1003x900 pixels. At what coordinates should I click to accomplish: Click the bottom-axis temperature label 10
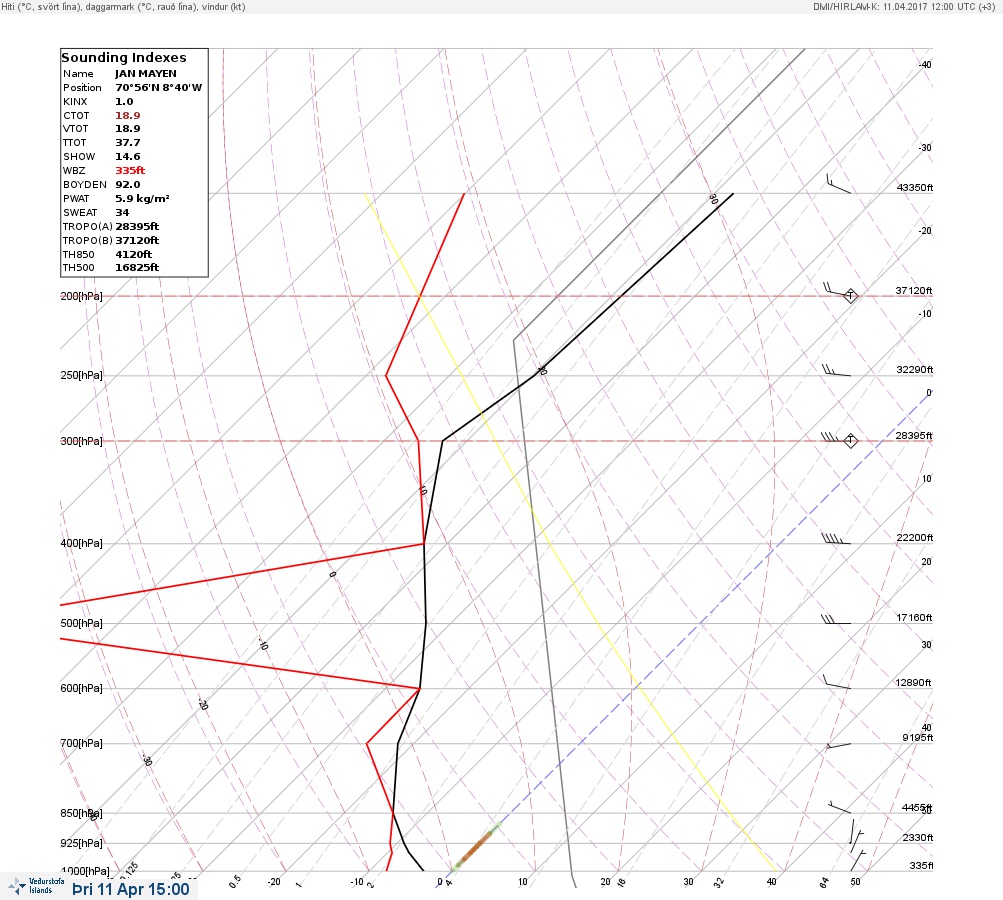523,881
